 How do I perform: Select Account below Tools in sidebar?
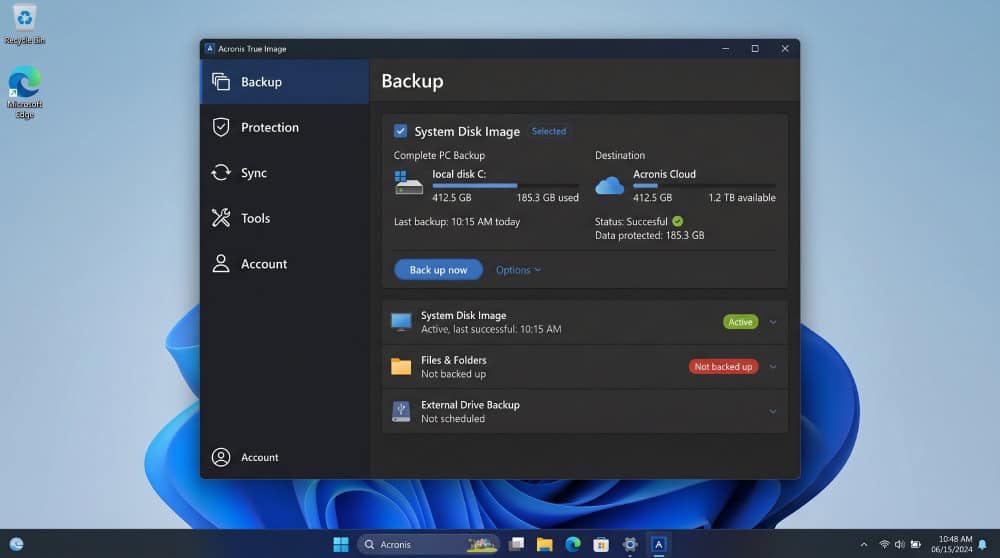click(x=284, y=263)
